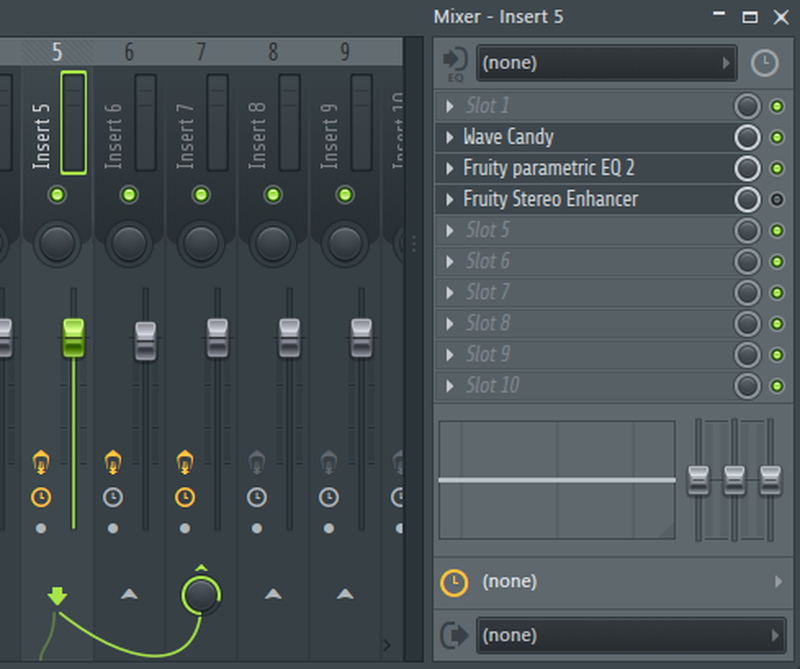The width and height of the screenshot is (800, 669).
Task: Mute Insert 9 track with green LED
Action: (345, 194)
